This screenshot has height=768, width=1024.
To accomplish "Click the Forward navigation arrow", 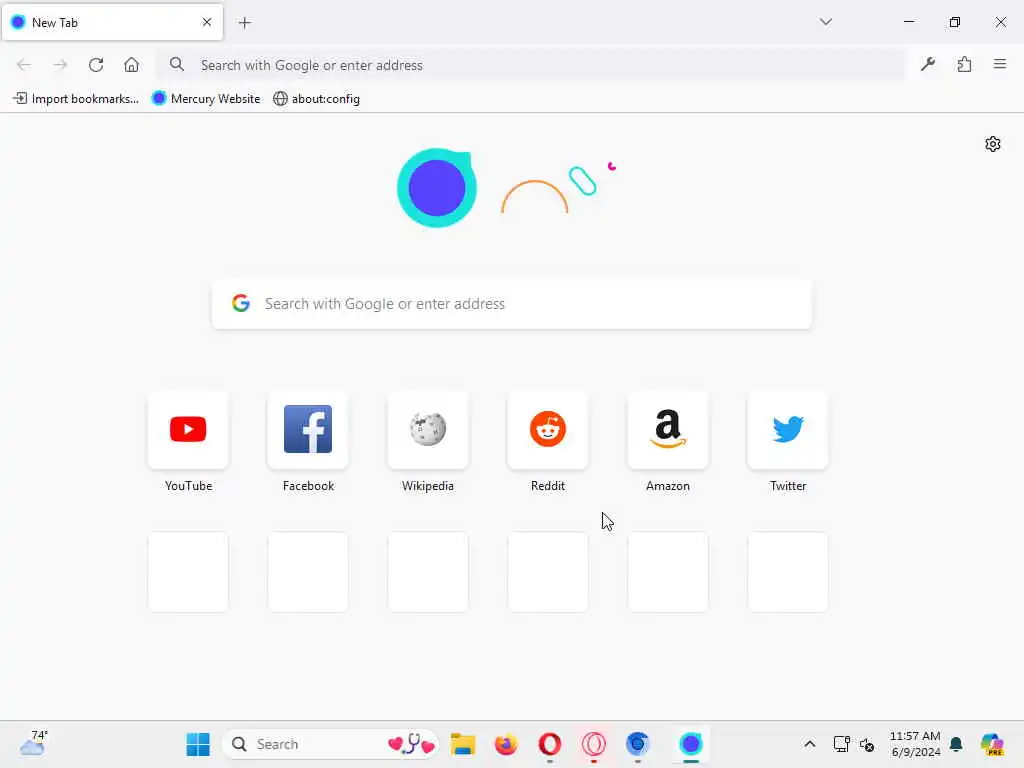I will point(60,65).
